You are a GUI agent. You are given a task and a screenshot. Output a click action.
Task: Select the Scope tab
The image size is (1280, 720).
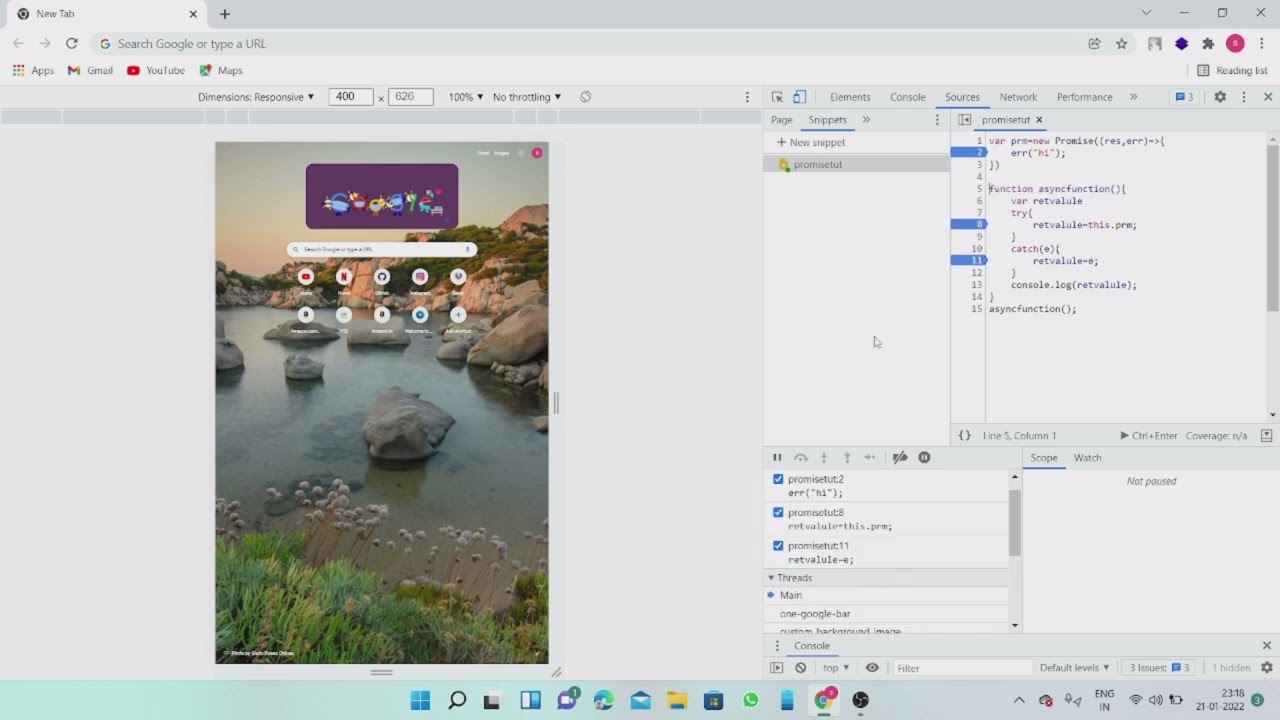coord(1044,458)
